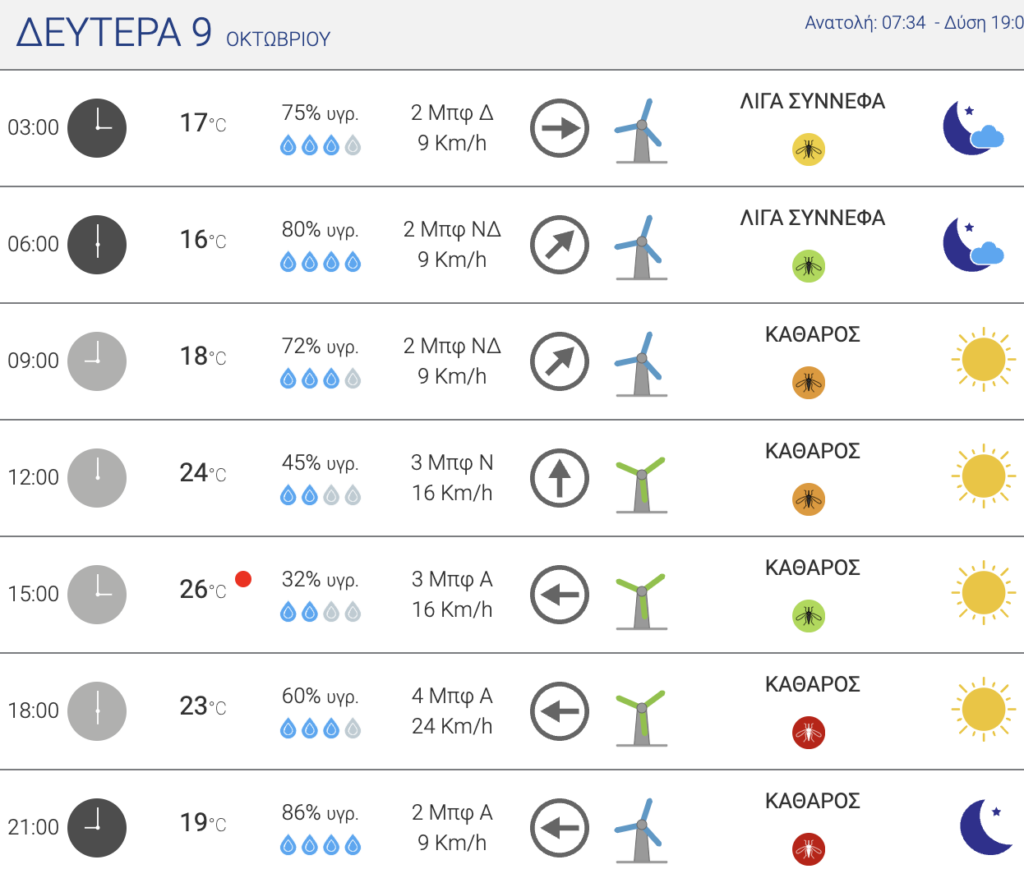Click the sunrise 07:34 text

pyautogui.click(x=865, y=23)
